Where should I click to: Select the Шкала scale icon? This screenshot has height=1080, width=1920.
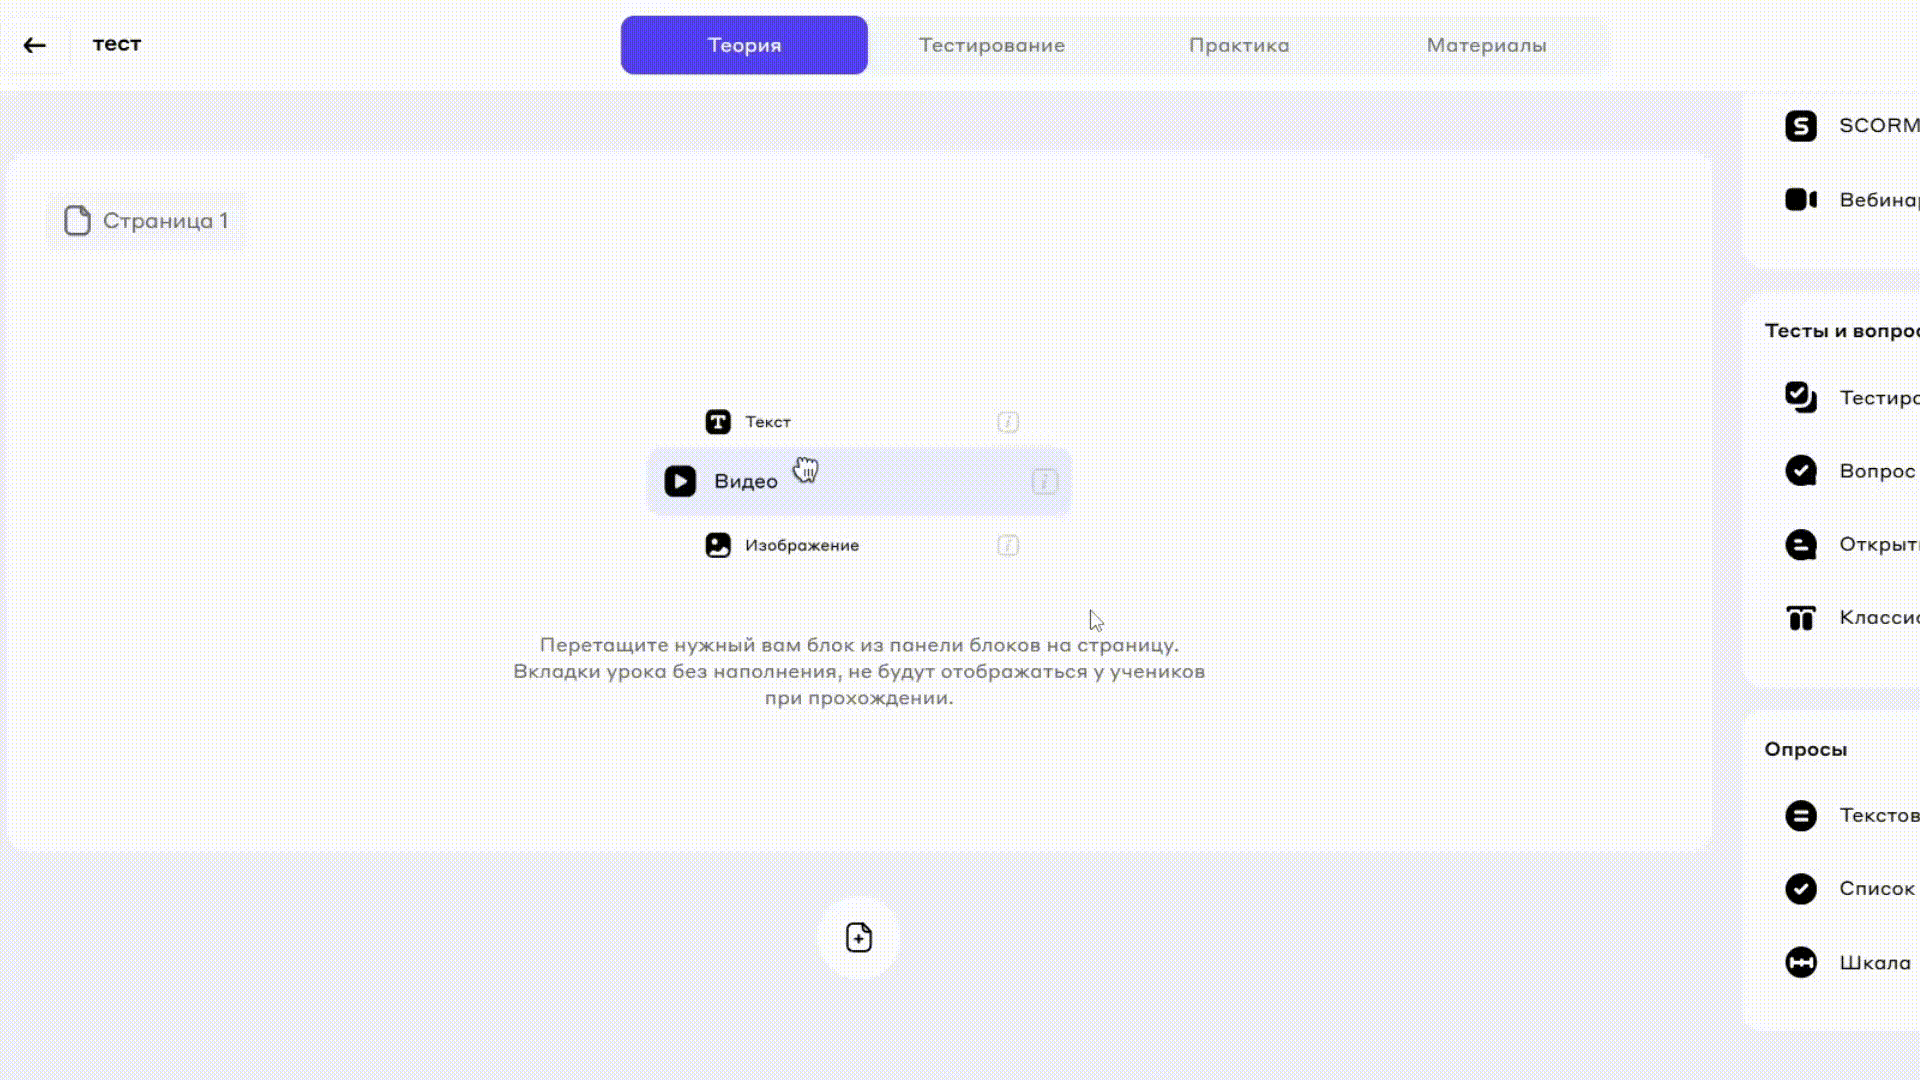tap(1800, 963)
